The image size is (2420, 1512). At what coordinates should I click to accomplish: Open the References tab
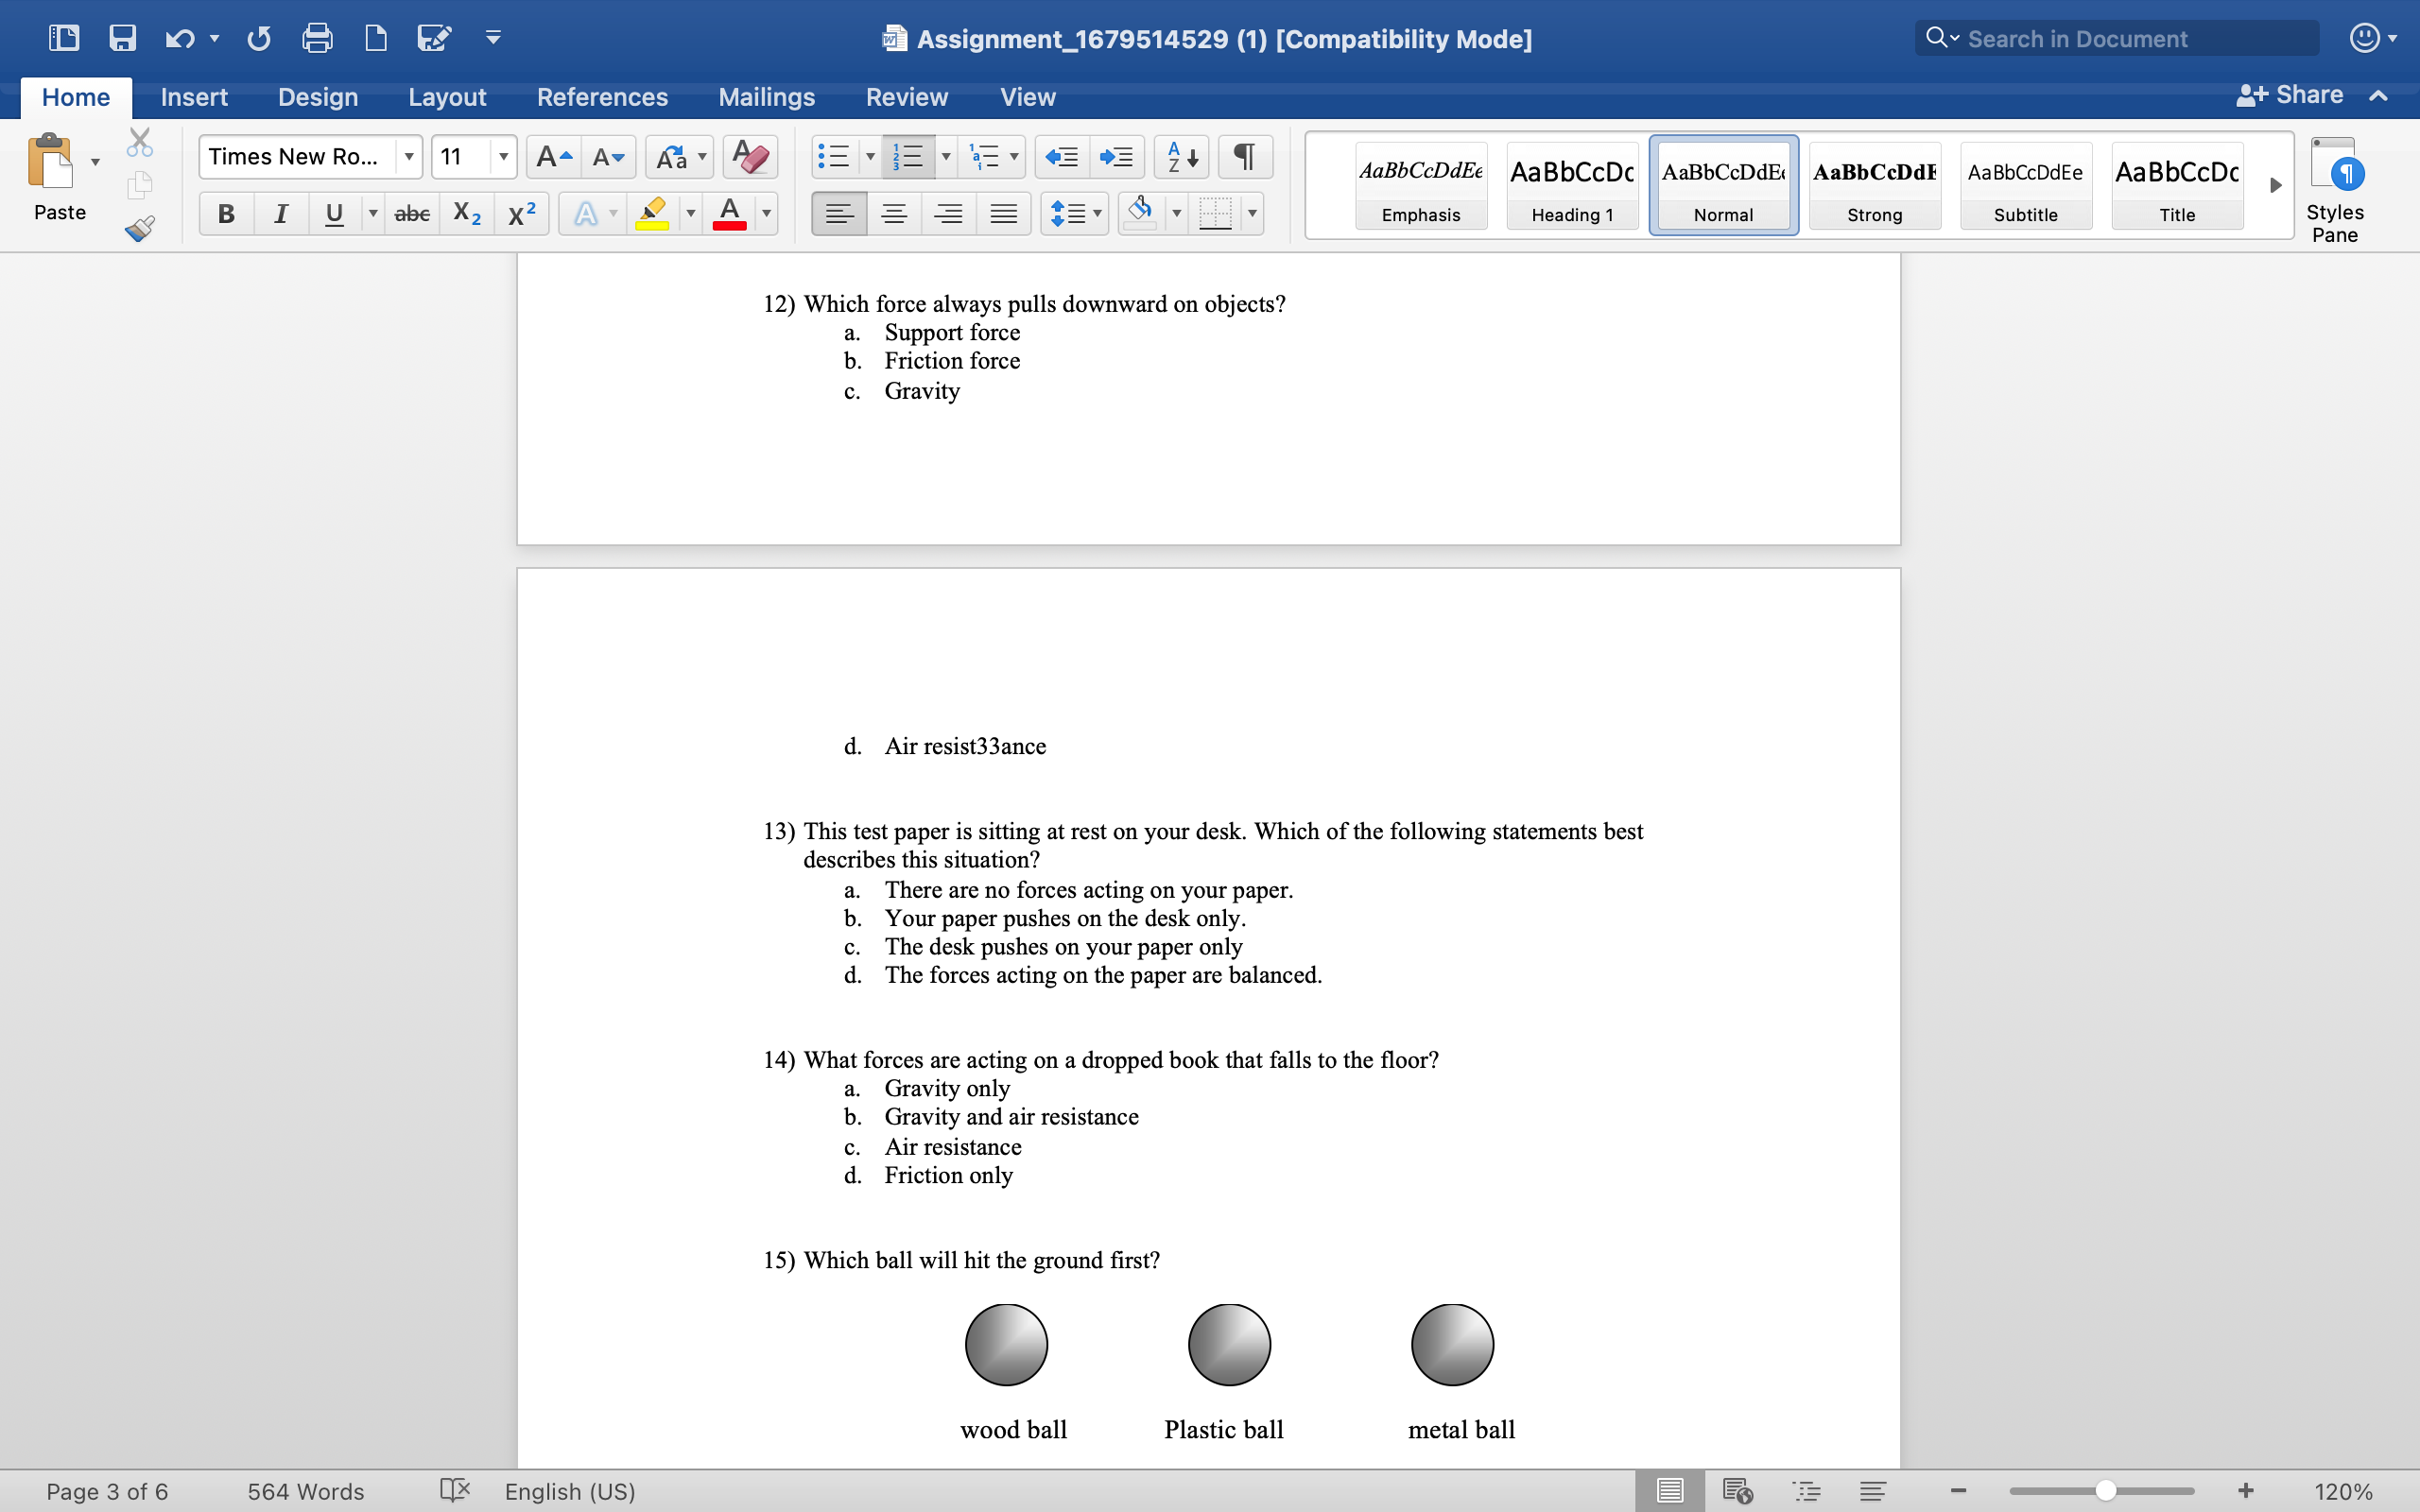[x=602, y=97]
